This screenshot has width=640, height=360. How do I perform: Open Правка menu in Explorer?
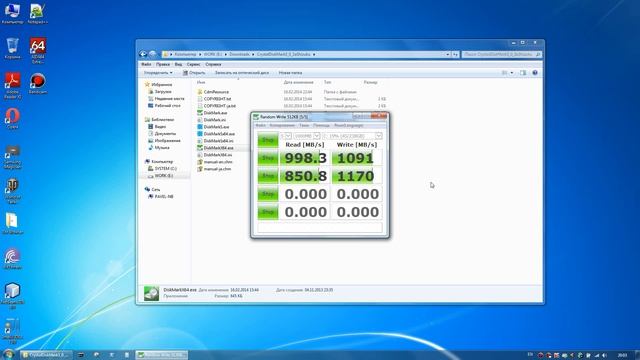(x=163, y=64)
